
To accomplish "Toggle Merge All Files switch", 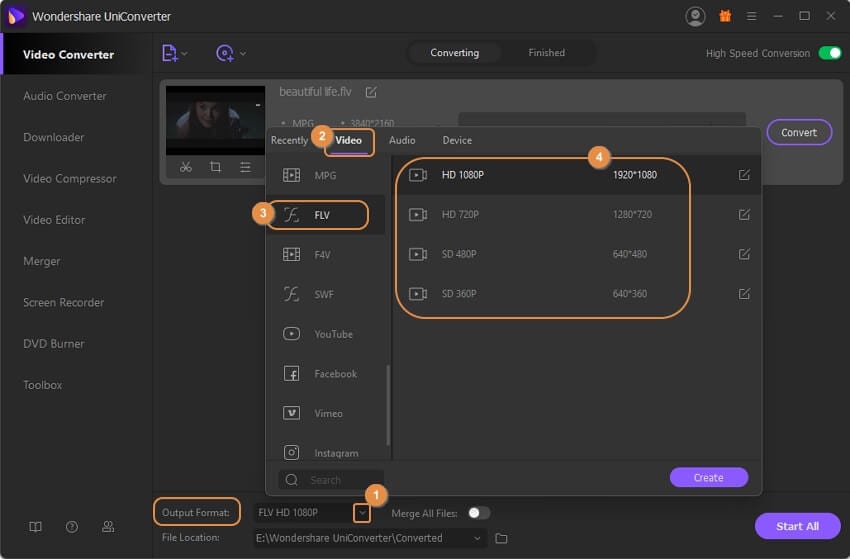I will tap(479, 513).
